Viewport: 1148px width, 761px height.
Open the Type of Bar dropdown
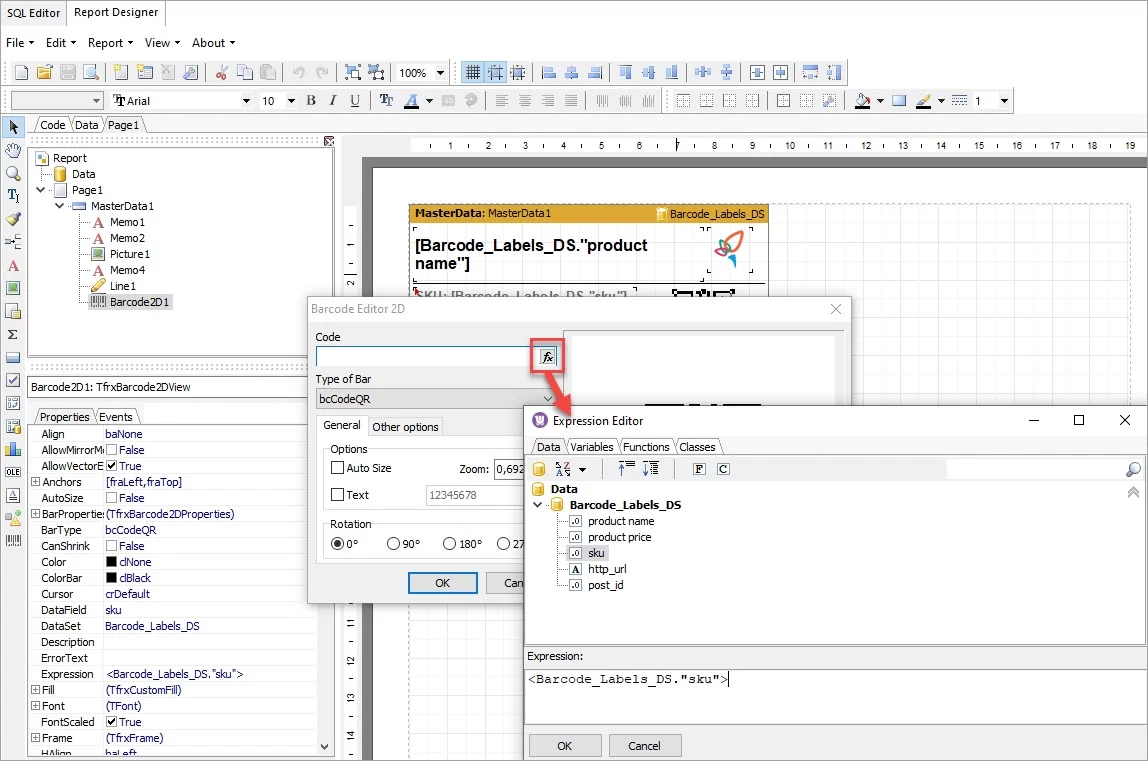point(547,398)
